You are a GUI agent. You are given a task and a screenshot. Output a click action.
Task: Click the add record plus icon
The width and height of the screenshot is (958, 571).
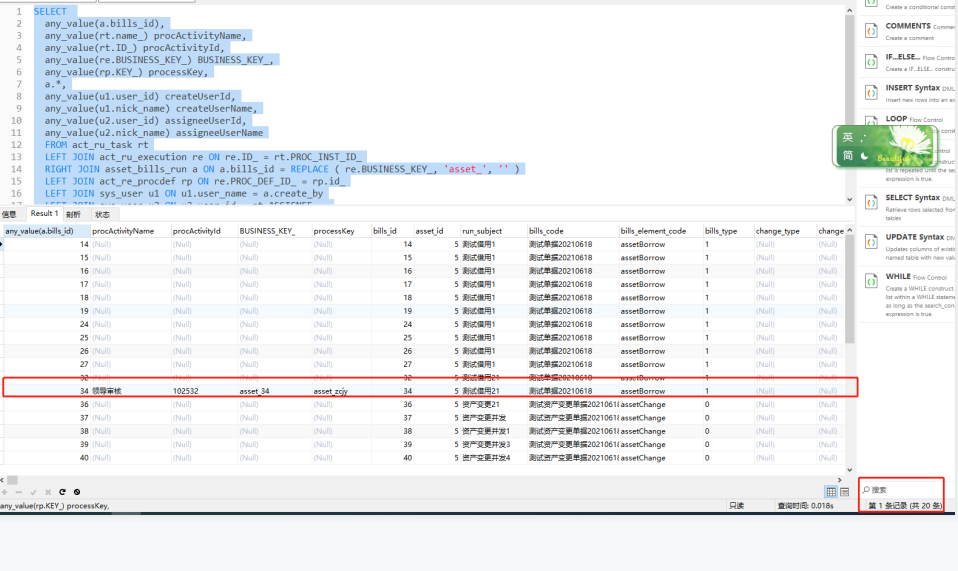pyautogui.click(x=5, y=492)
